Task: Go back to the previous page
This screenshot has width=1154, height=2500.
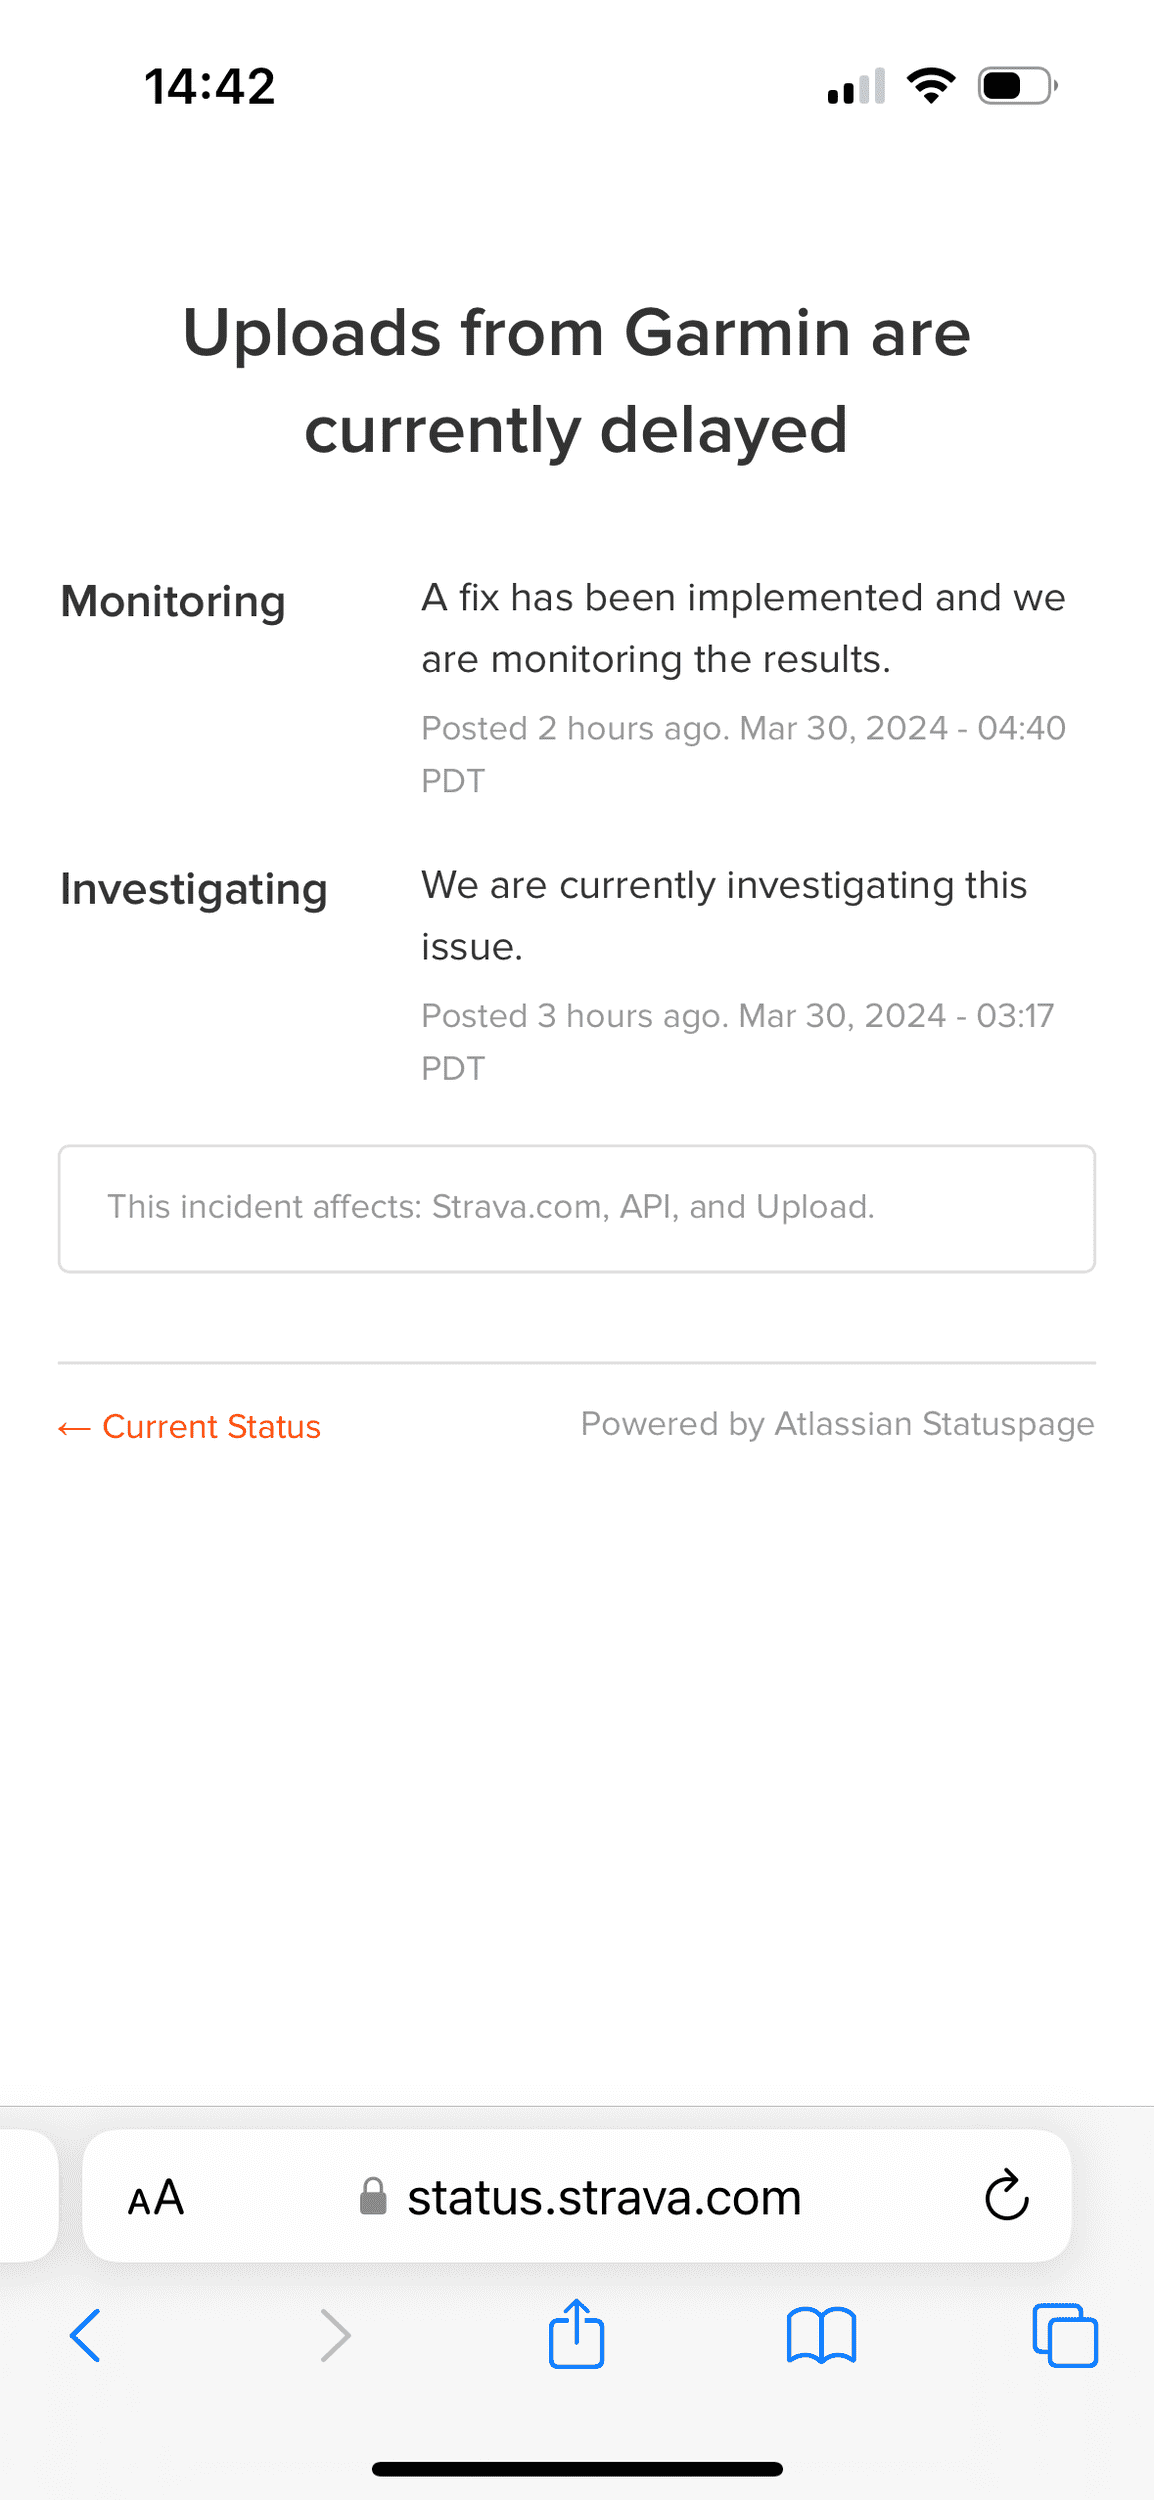Action: pos(85,2336)
